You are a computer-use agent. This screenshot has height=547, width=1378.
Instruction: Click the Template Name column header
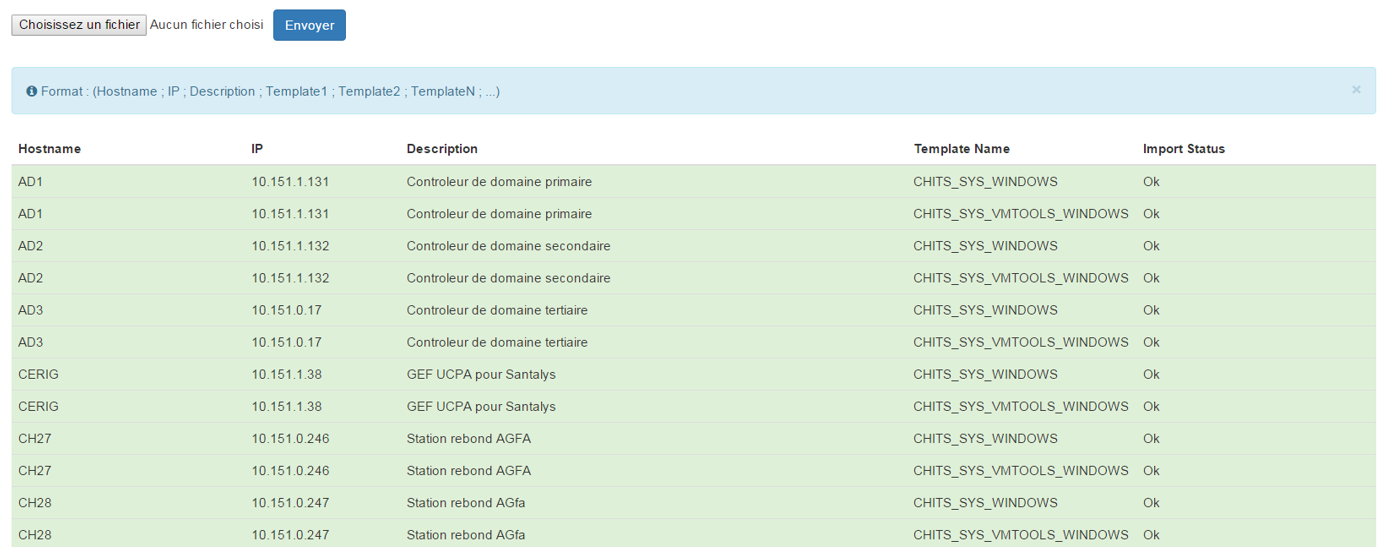tap(961, 149)
